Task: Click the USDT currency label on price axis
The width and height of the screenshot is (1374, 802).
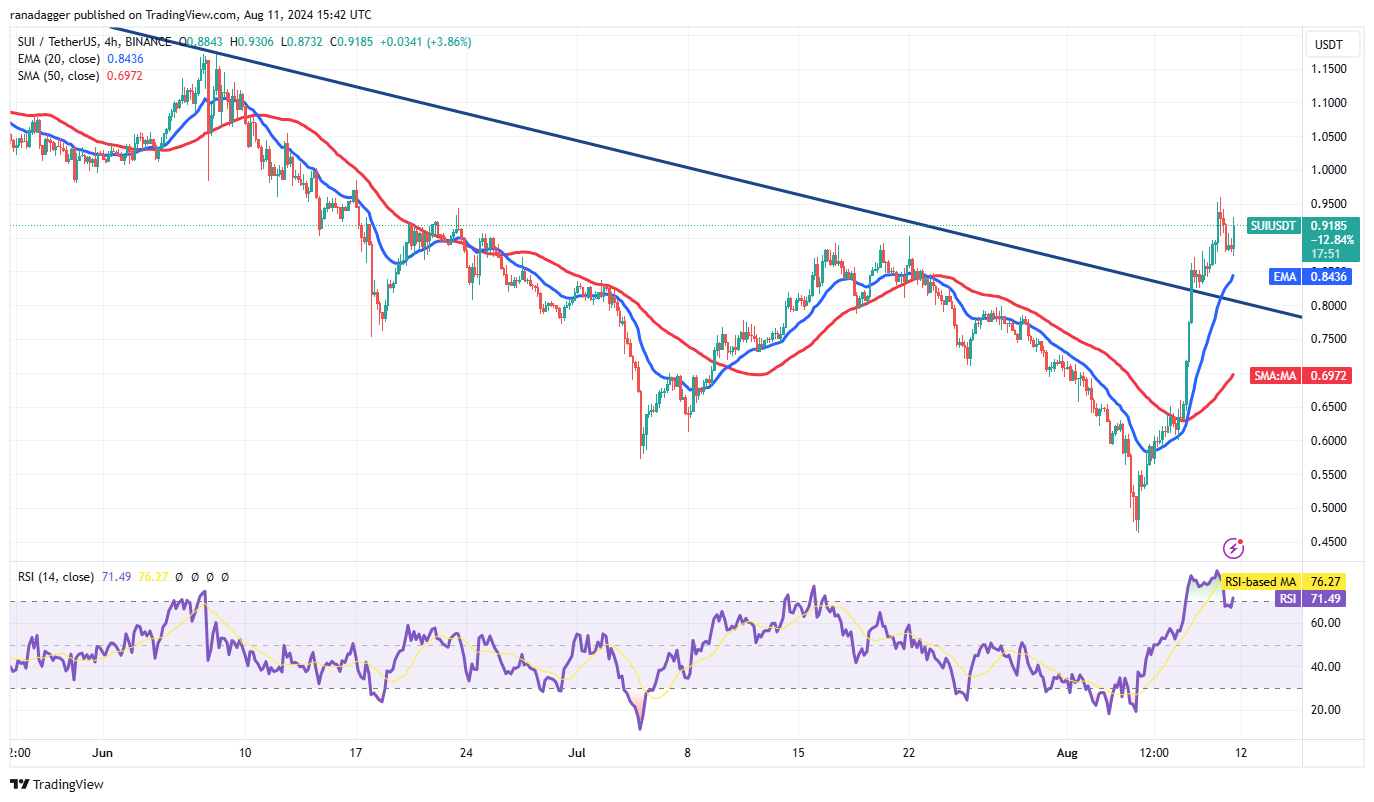Action: click(x=1329, y=45)
